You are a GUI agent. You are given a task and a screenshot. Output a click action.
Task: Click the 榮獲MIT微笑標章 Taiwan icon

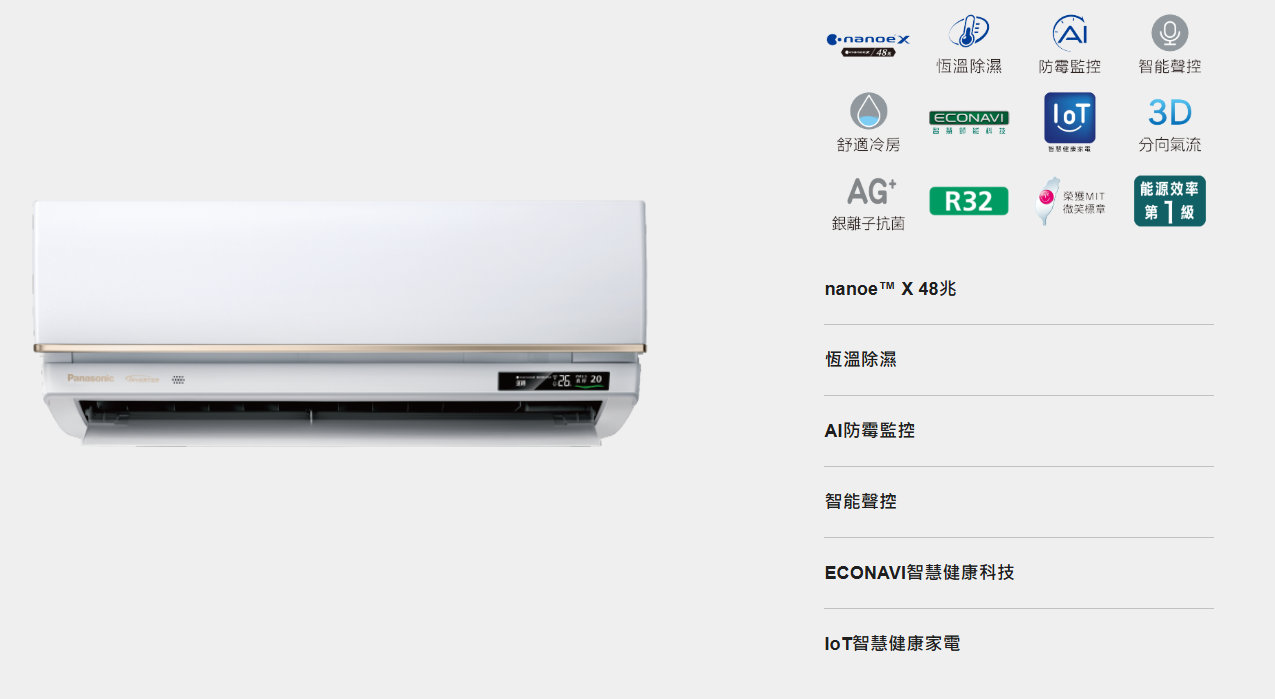point(1069,201)
